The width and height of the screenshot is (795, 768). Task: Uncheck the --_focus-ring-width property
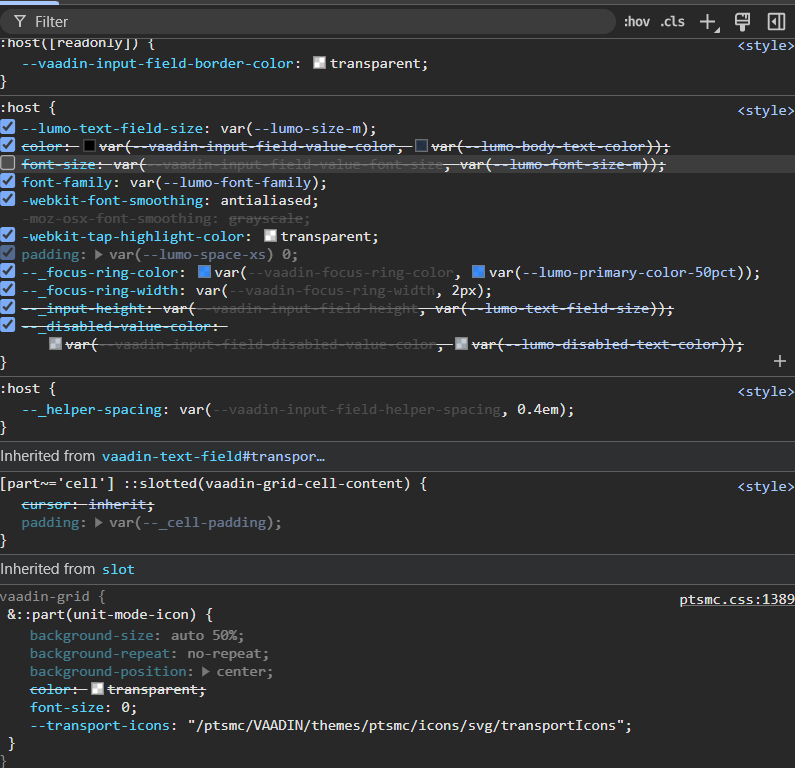coord(8,291)
